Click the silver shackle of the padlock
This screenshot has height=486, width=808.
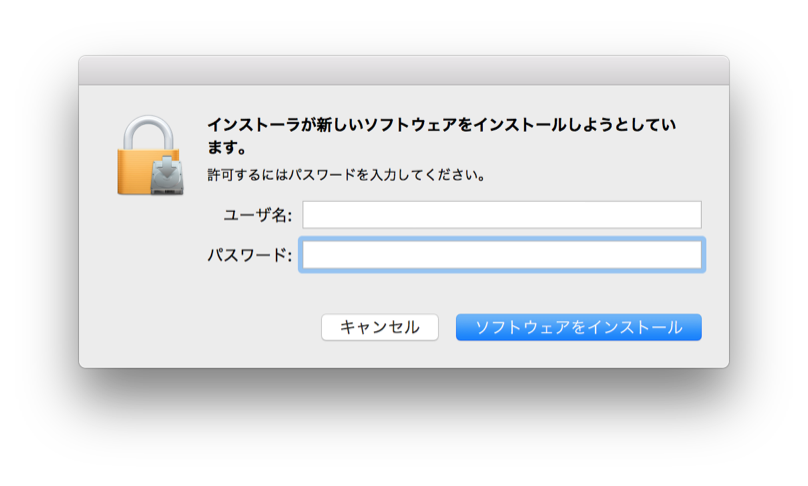click(x=148, y=132)
